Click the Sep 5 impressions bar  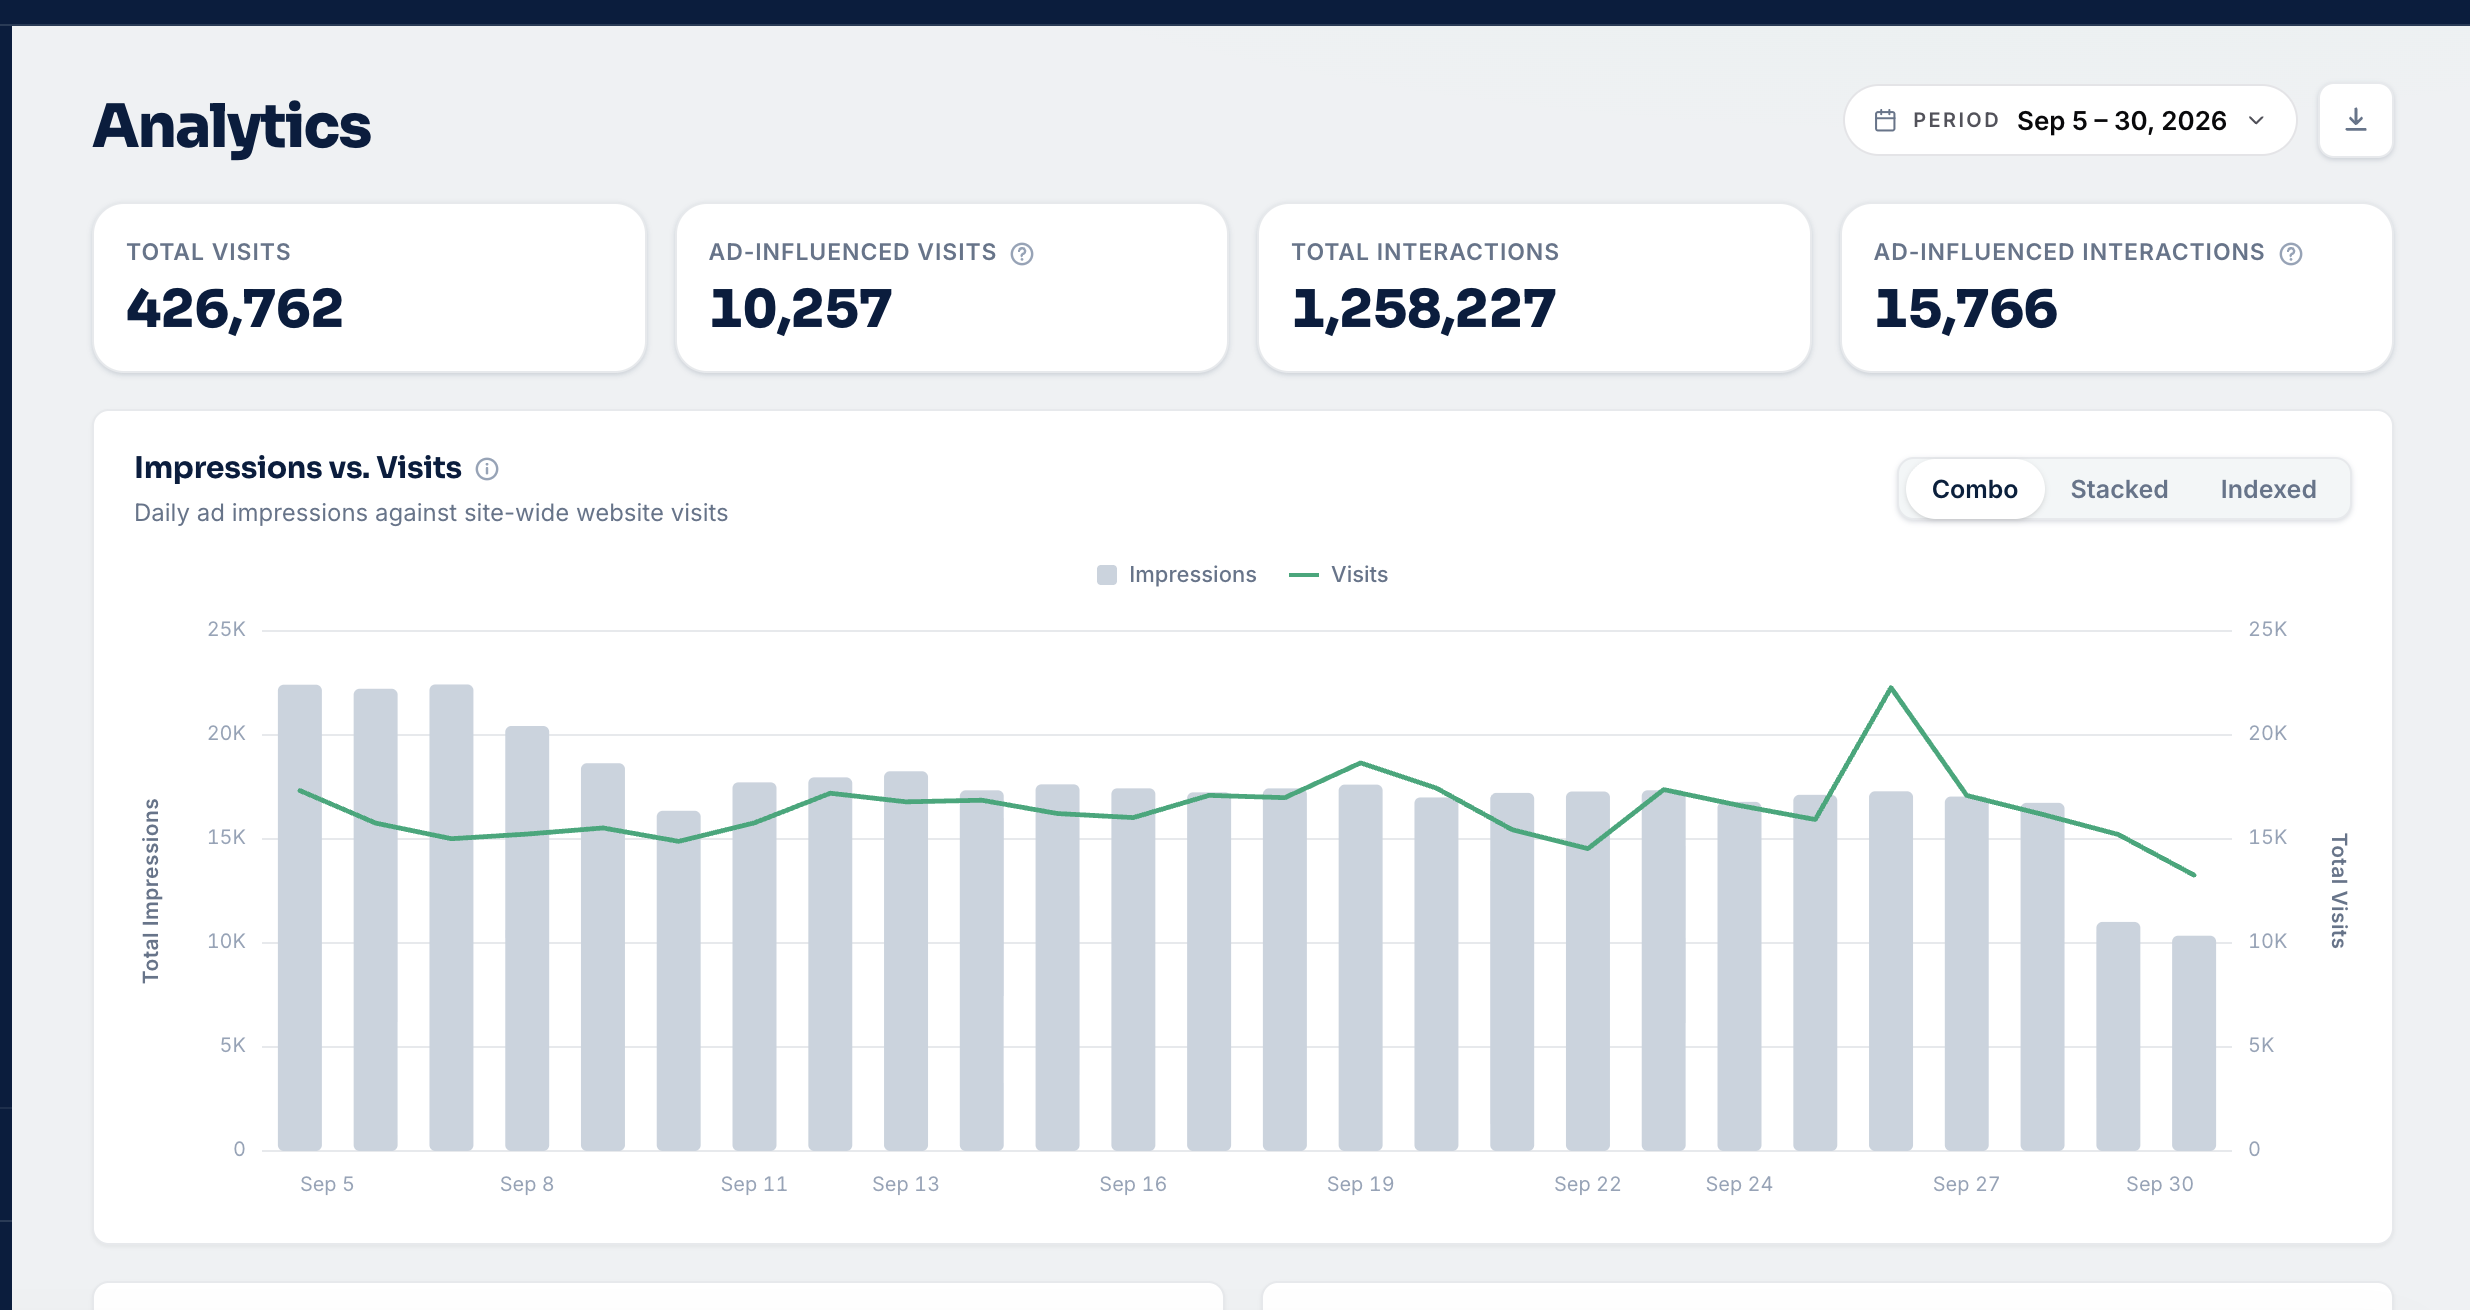click(x=300, y=917)
